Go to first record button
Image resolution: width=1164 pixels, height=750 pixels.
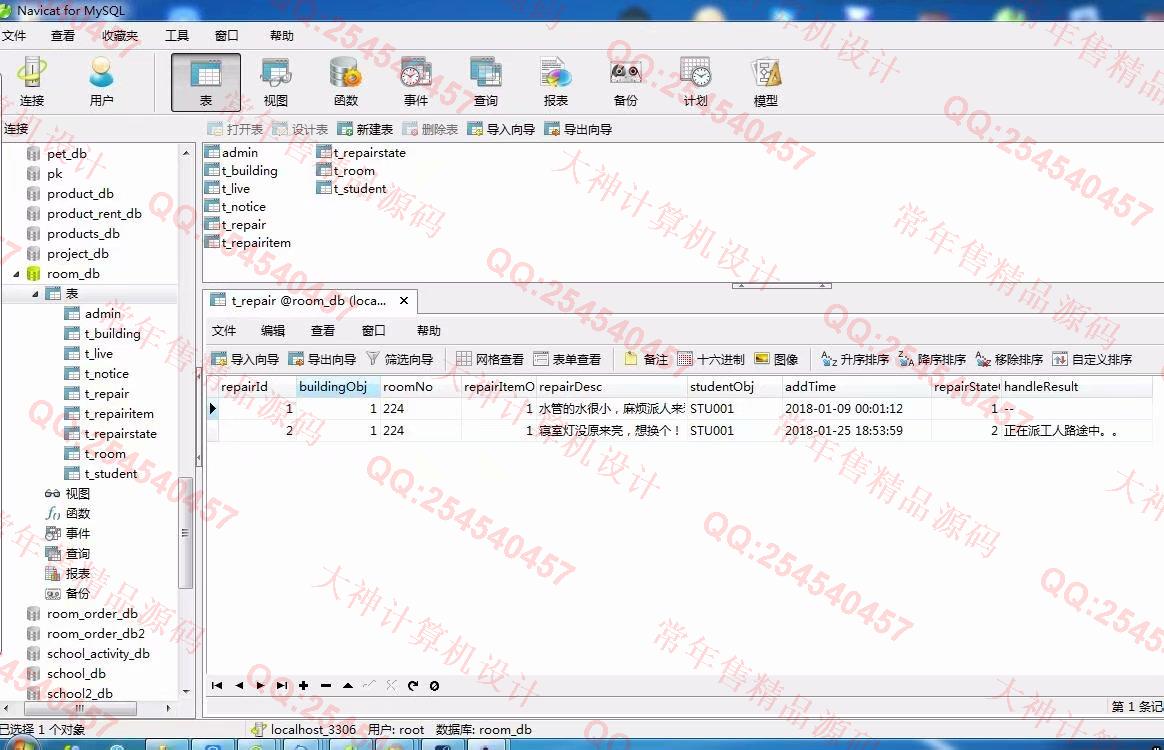pyautogui.click(x=217, y=685)
